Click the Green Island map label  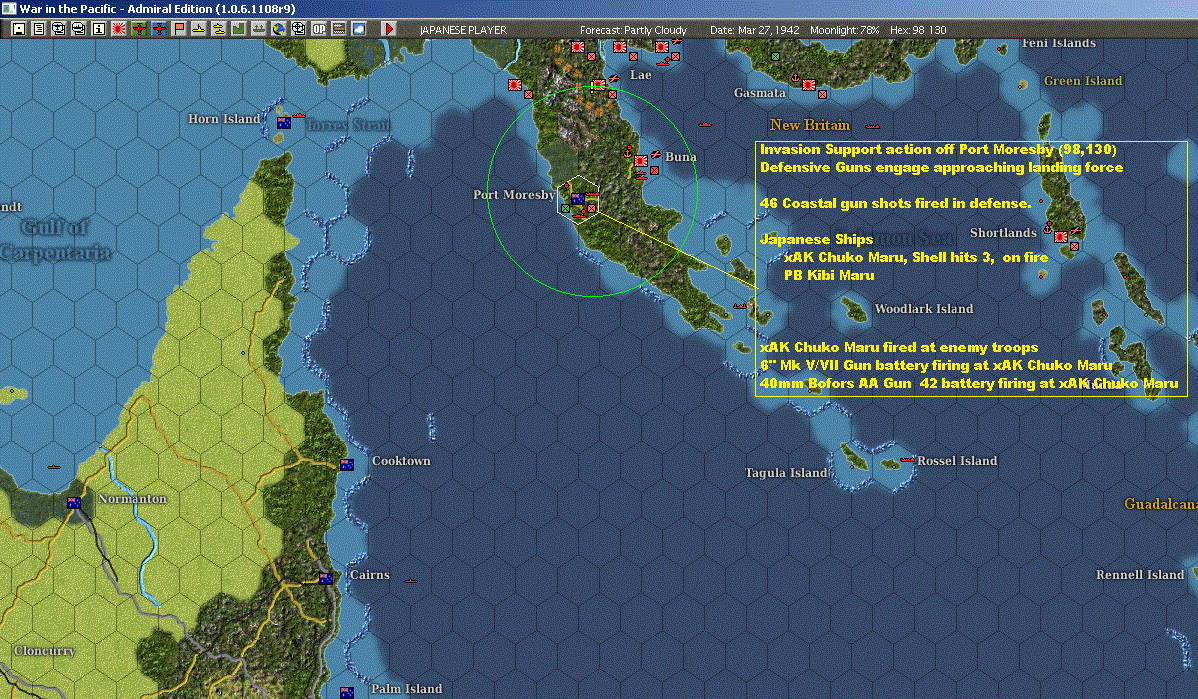pos(1083,81)
